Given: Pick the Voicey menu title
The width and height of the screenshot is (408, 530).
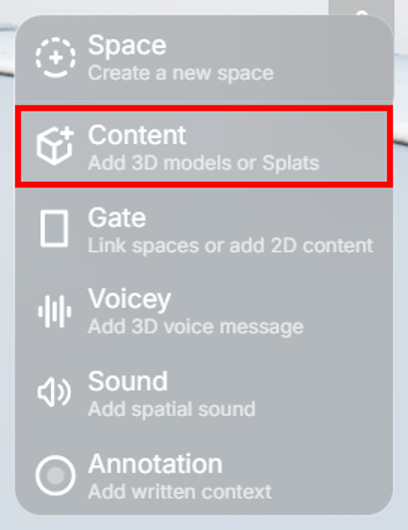Looking at the screenshot, I should [129, 300].
